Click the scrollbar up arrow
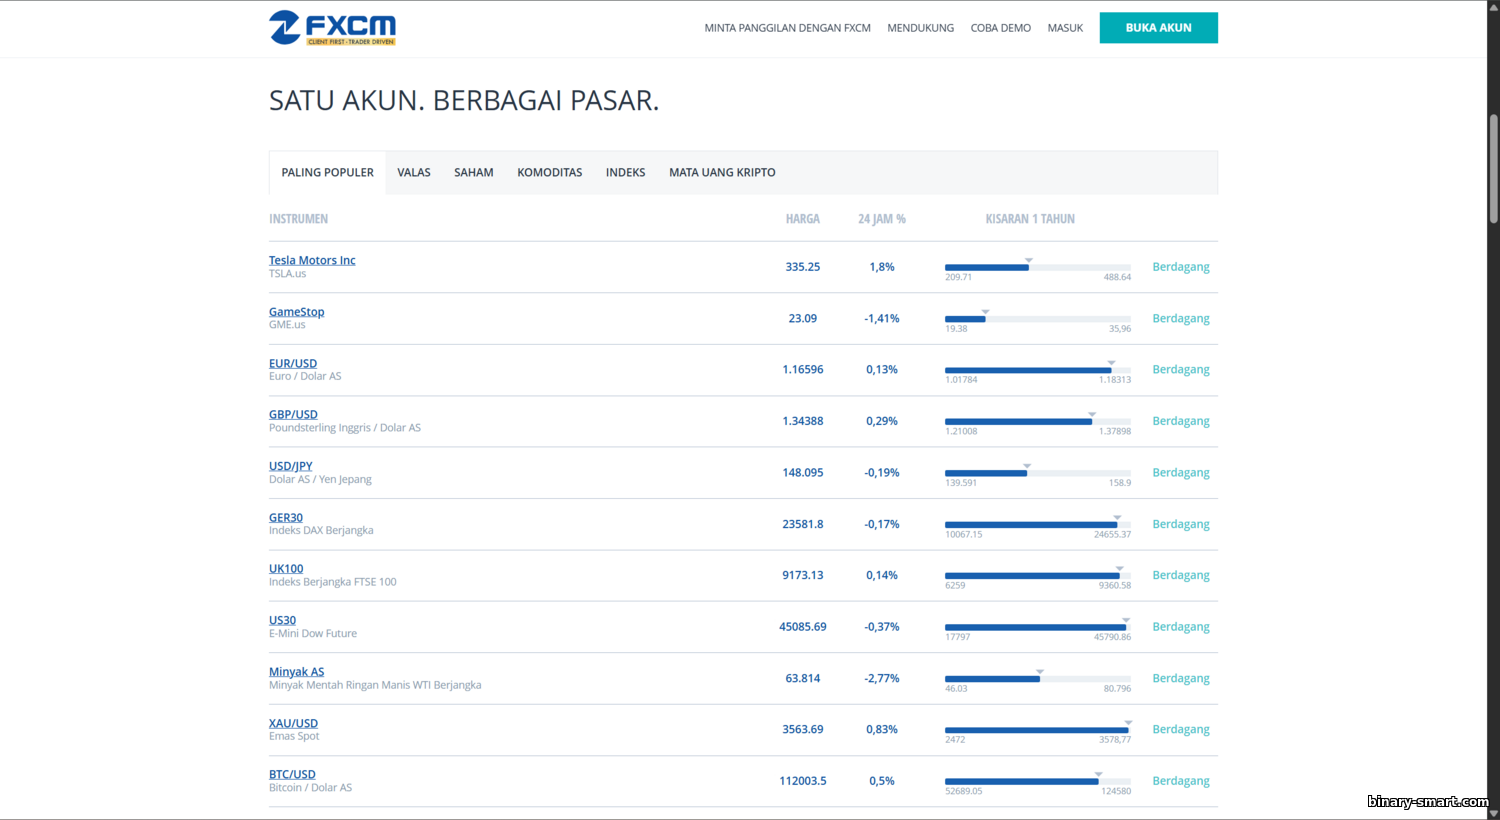 pos(1493,8)
